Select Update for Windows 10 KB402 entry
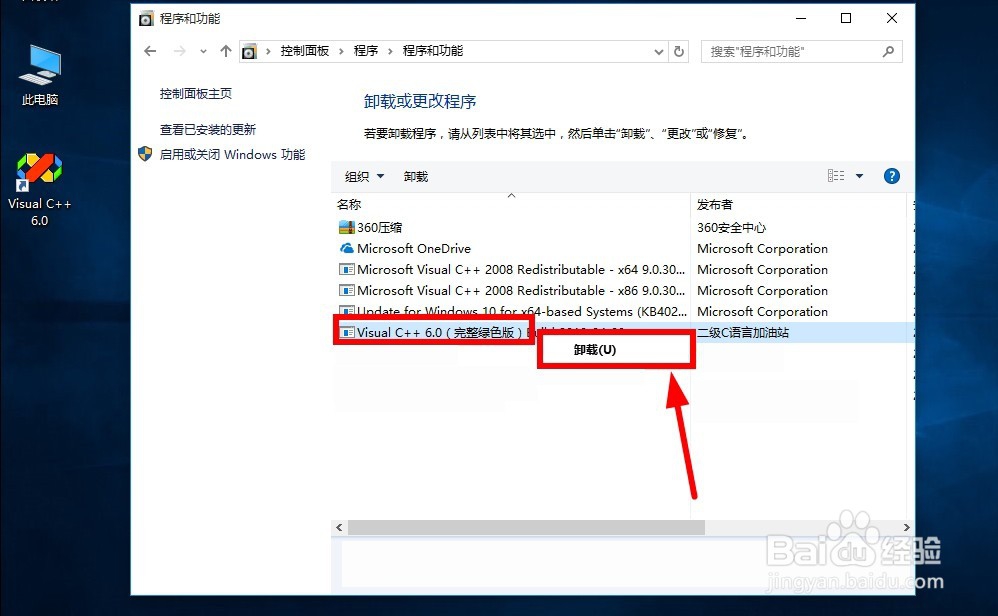This screenshot has height=616, width=998. tap(522, 311)
